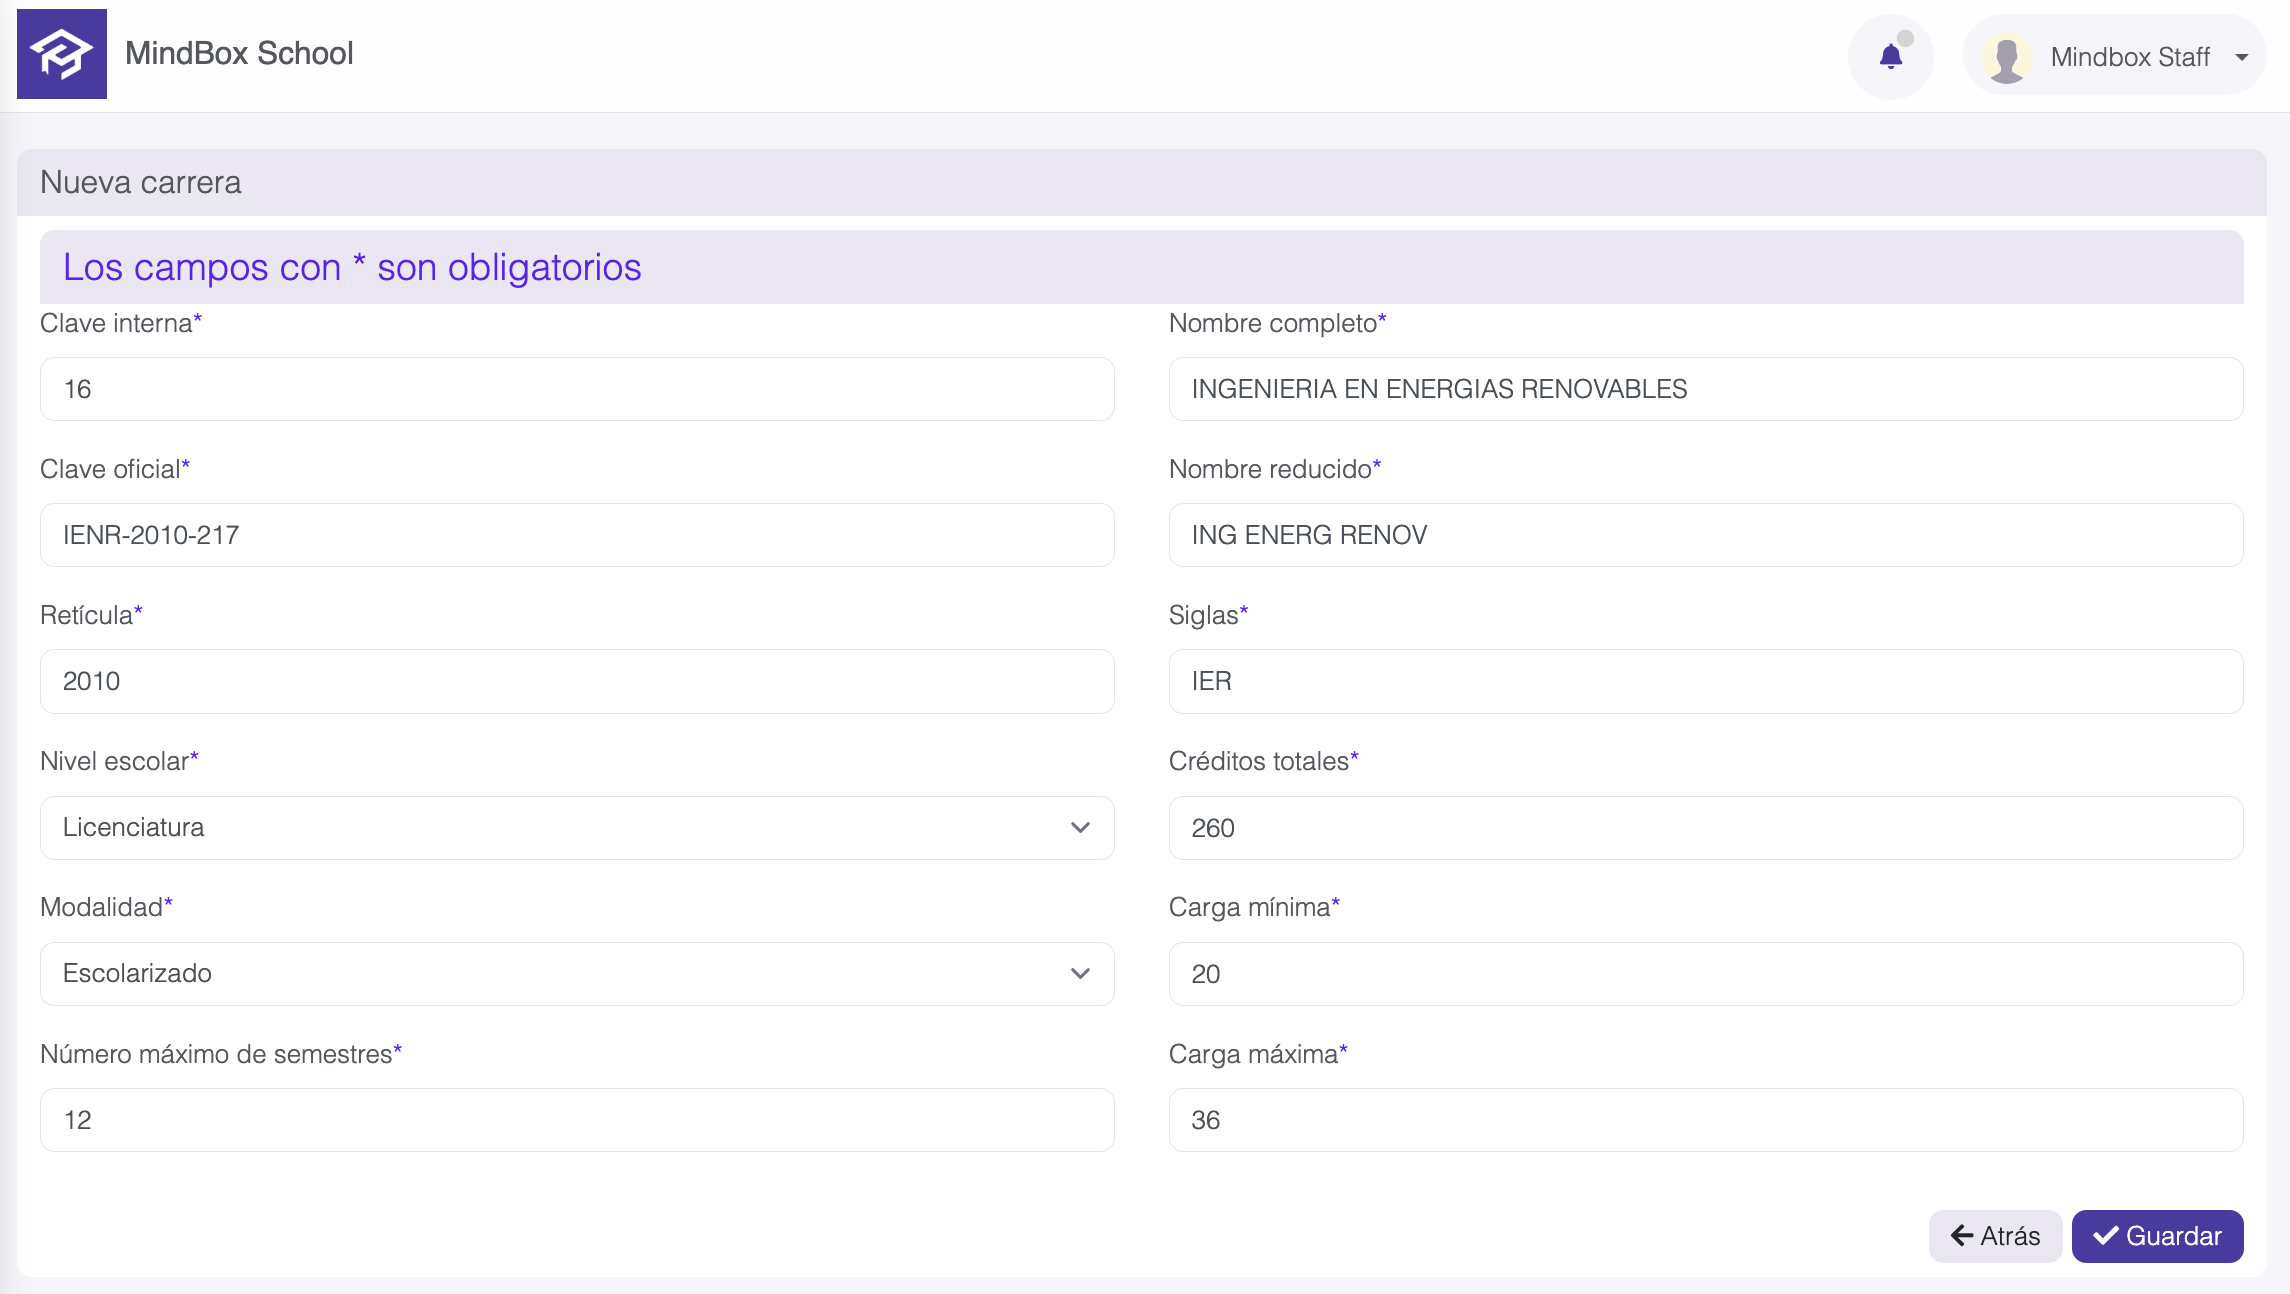Click the Créditos totales field
Screen dimensions: 2290x1294
1705,828
